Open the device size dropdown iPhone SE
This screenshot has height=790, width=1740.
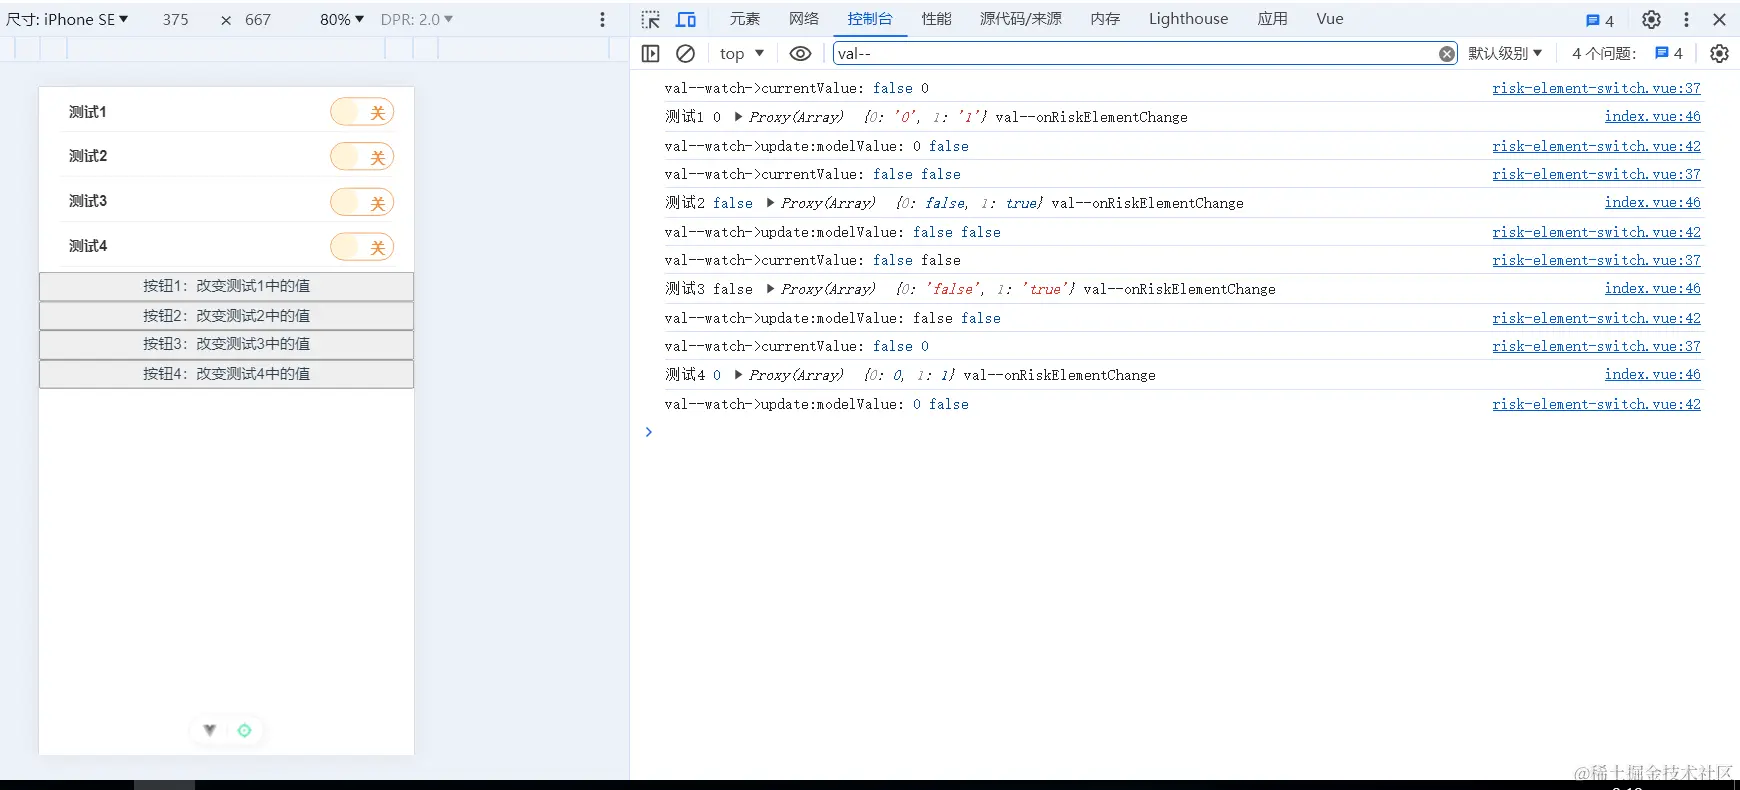(68, 20)
